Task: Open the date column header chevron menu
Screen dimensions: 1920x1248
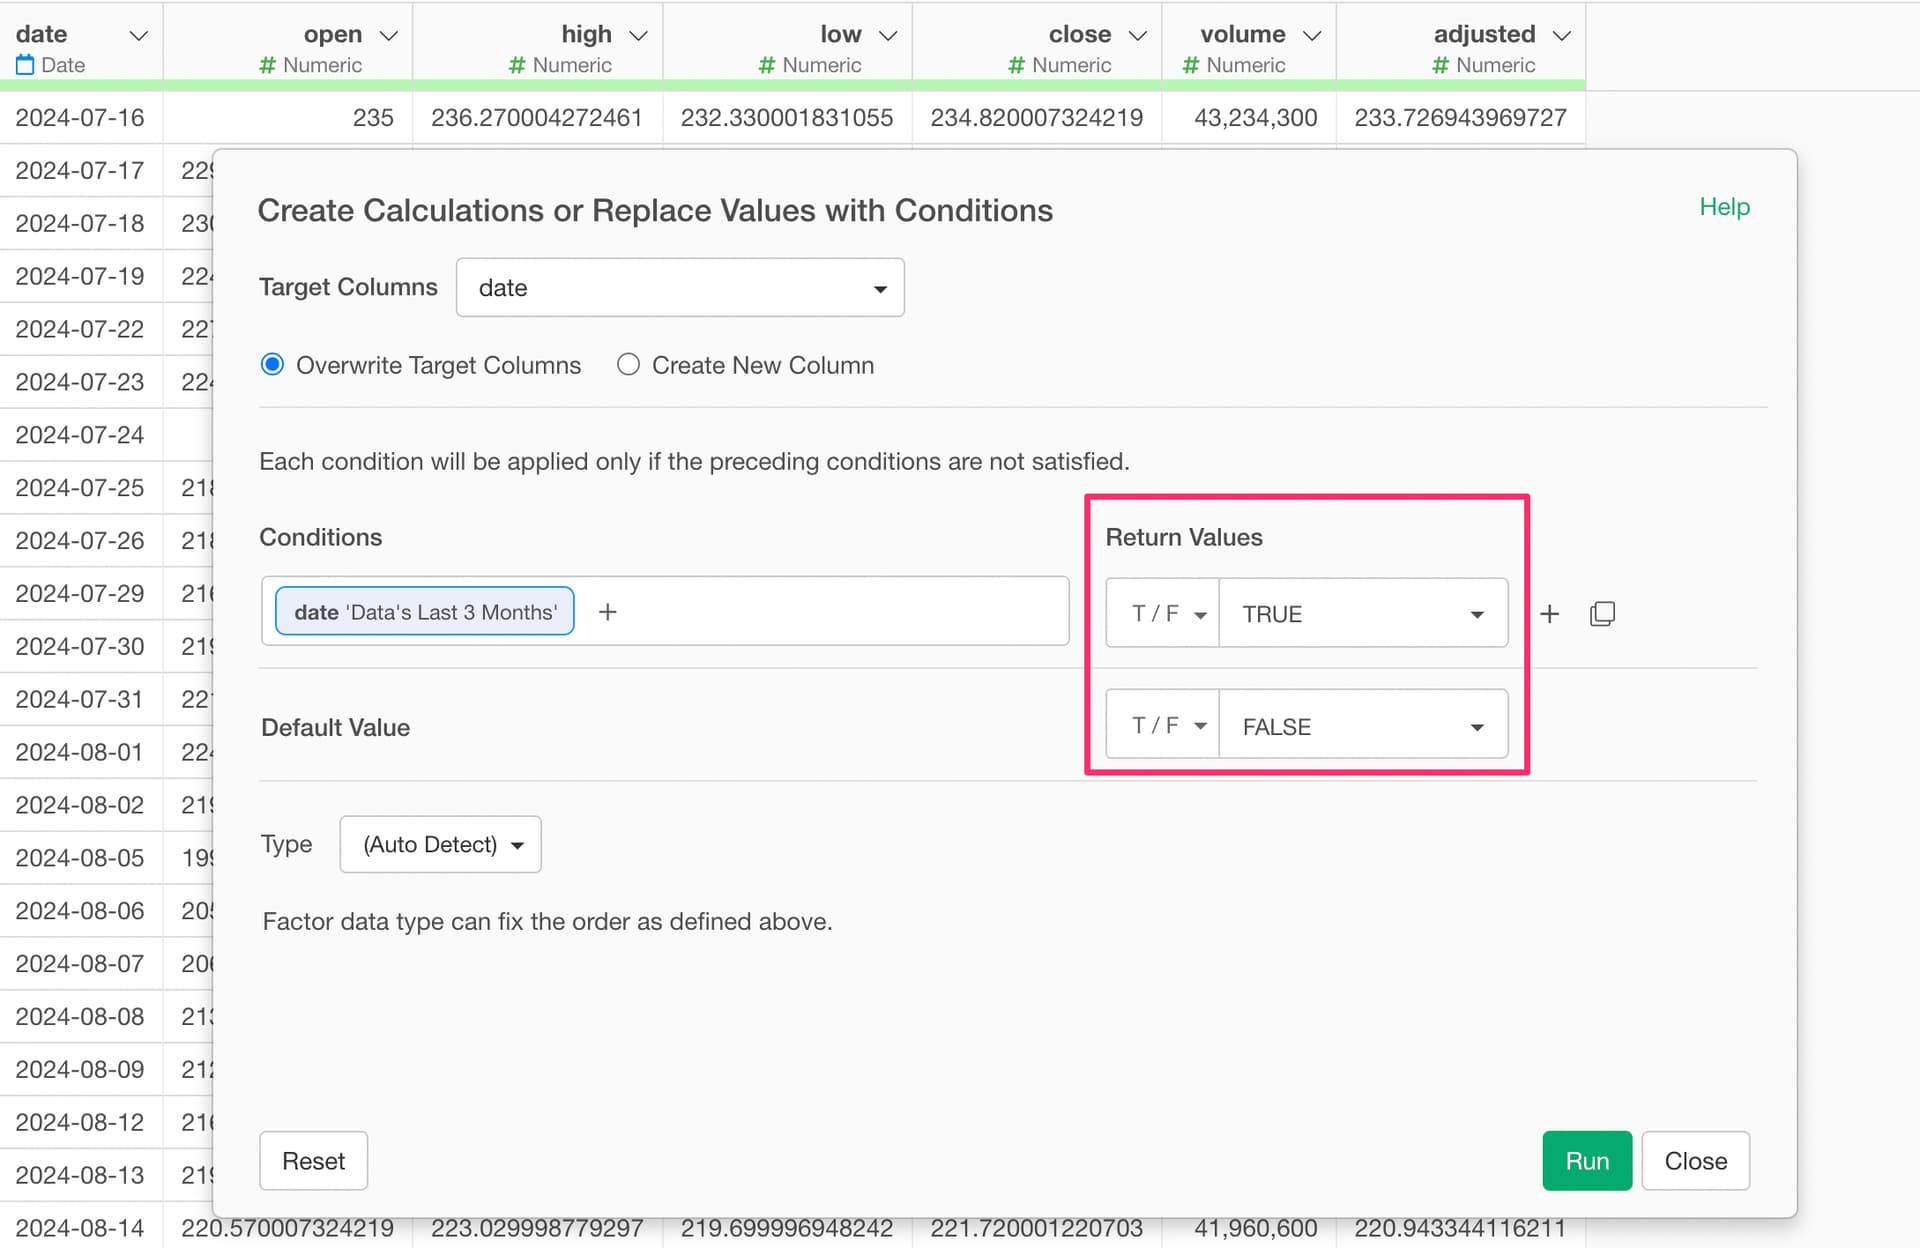Action: point(139,36)
